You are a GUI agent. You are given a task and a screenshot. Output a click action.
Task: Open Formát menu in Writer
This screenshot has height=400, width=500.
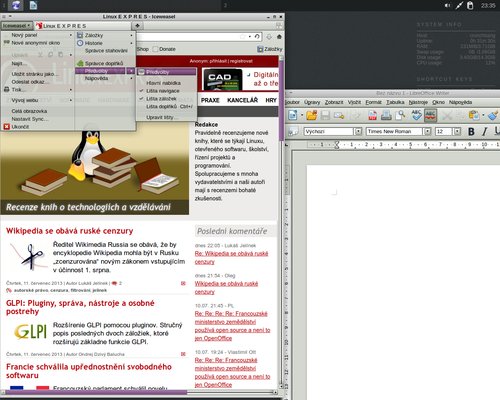click(373, 102)
